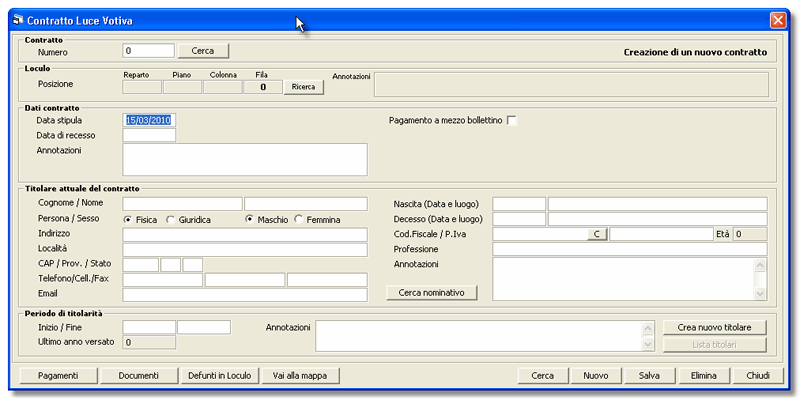Image resolution: width=800 pixels, height=400 pixels.
Task: Select the Fisica radio button
Action: point(128,220)
